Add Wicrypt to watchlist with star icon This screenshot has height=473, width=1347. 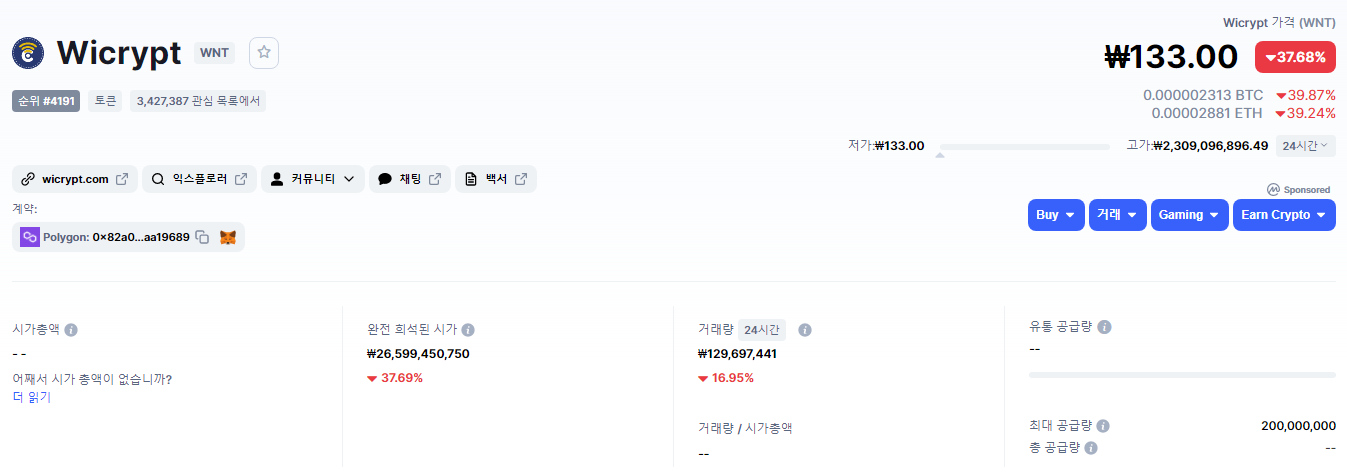pyautogui.click(x=264, y=53)
